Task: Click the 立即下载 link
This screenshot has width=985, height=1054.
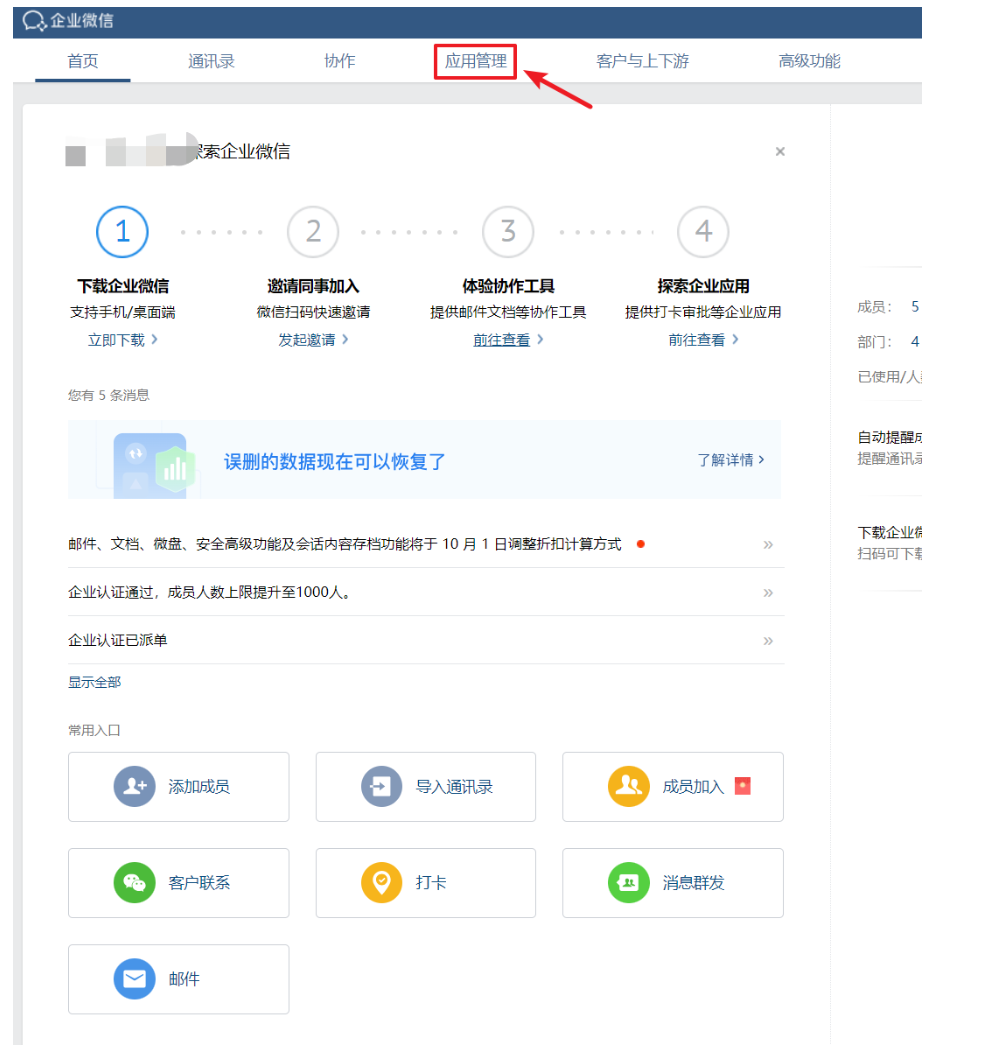Action: pos(122,340)
